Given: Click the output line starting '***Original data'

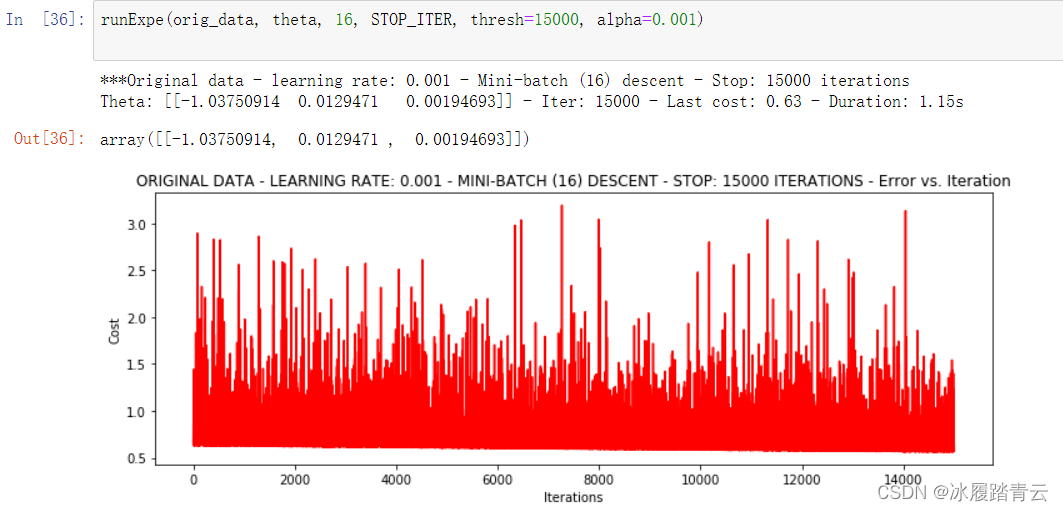Looking at the screenshot, I should pos(504,81).
